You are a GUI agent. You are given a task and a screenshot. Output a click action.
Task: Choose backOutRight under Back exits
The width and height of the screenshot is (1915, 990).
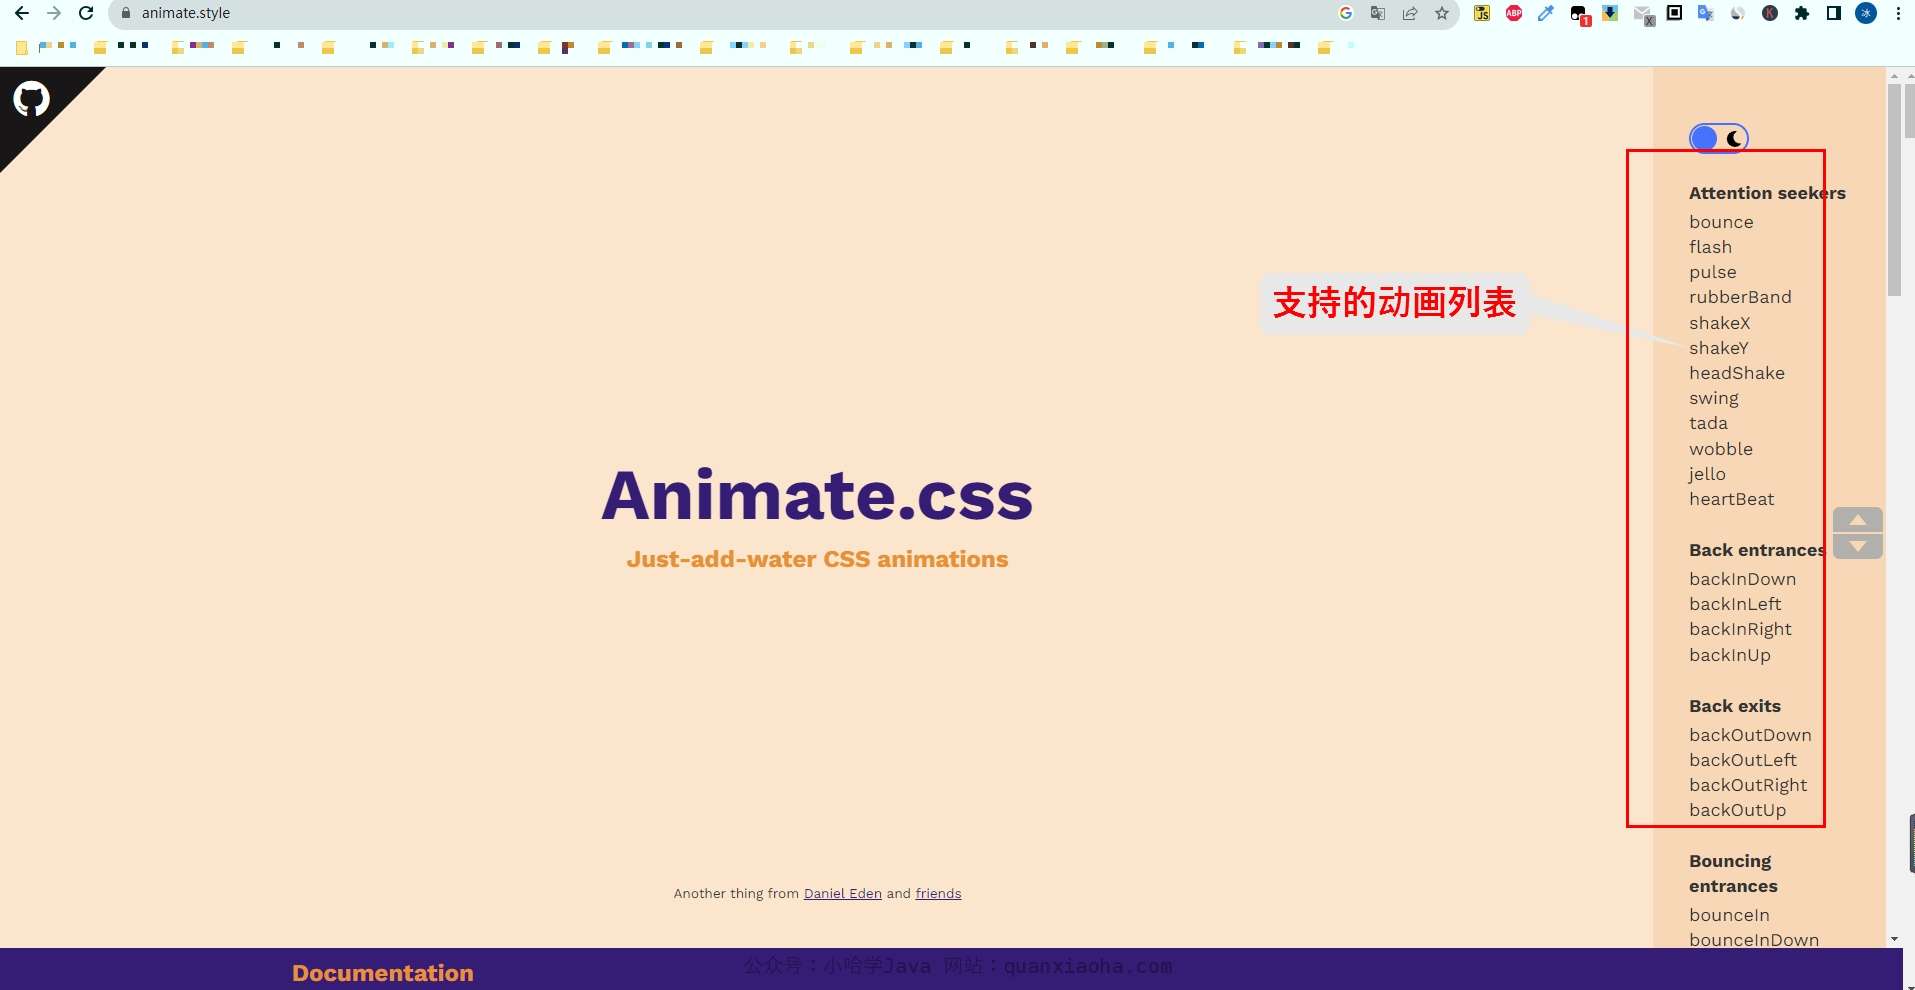pos(1748,785)
